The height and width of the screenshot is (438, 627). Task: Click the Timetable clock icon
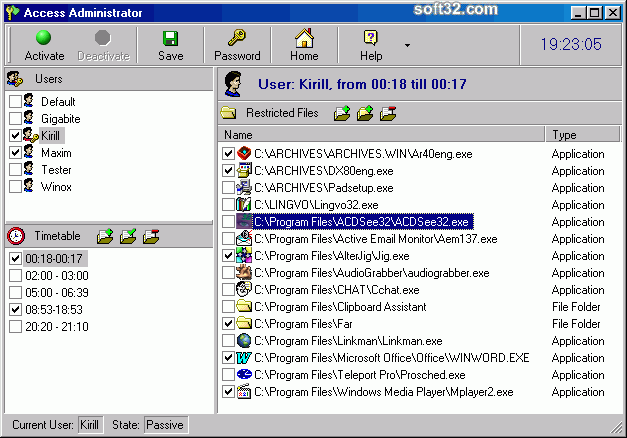coord(16,236)
